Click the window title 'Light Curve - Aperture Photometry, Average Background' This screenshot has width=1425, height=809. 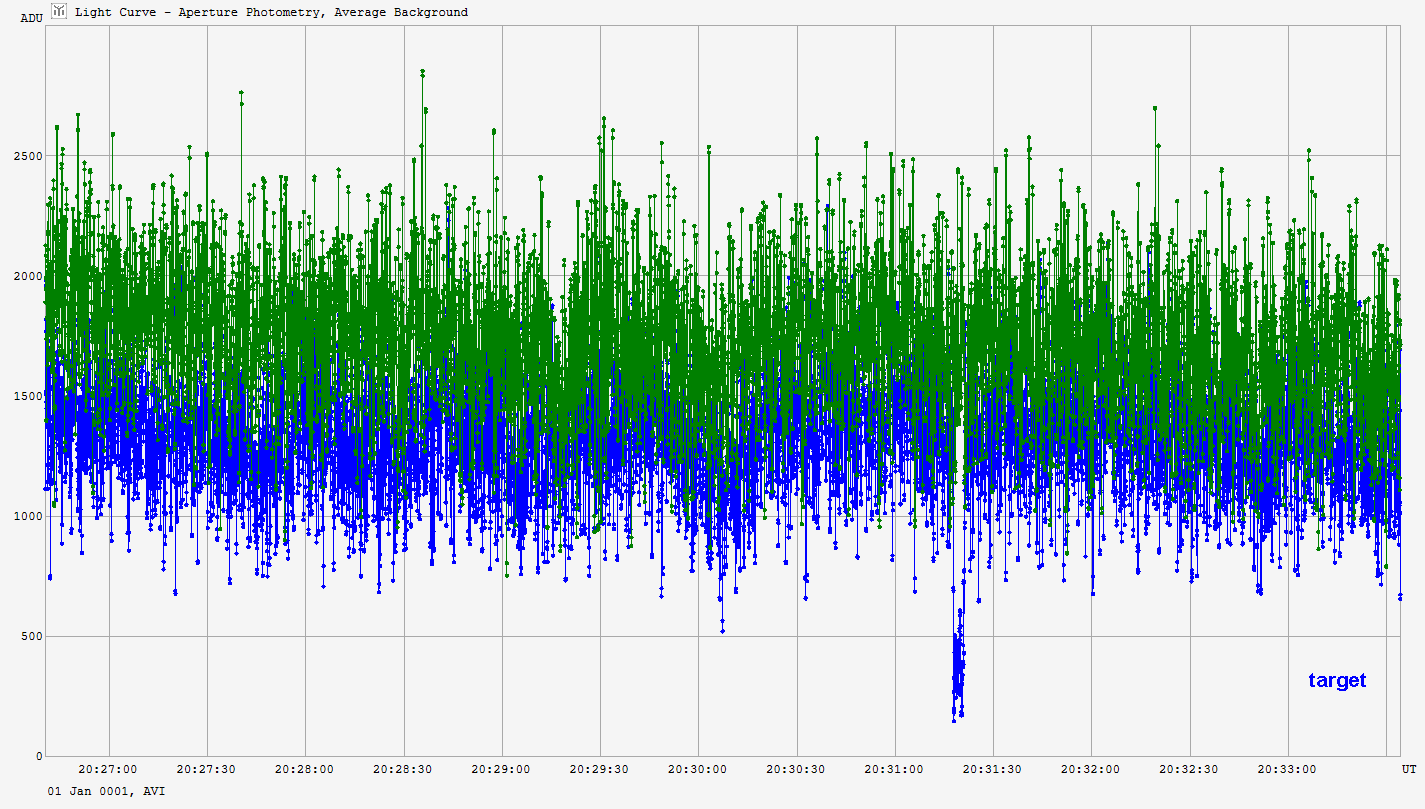pyautogui.click(x=271, y=12)
